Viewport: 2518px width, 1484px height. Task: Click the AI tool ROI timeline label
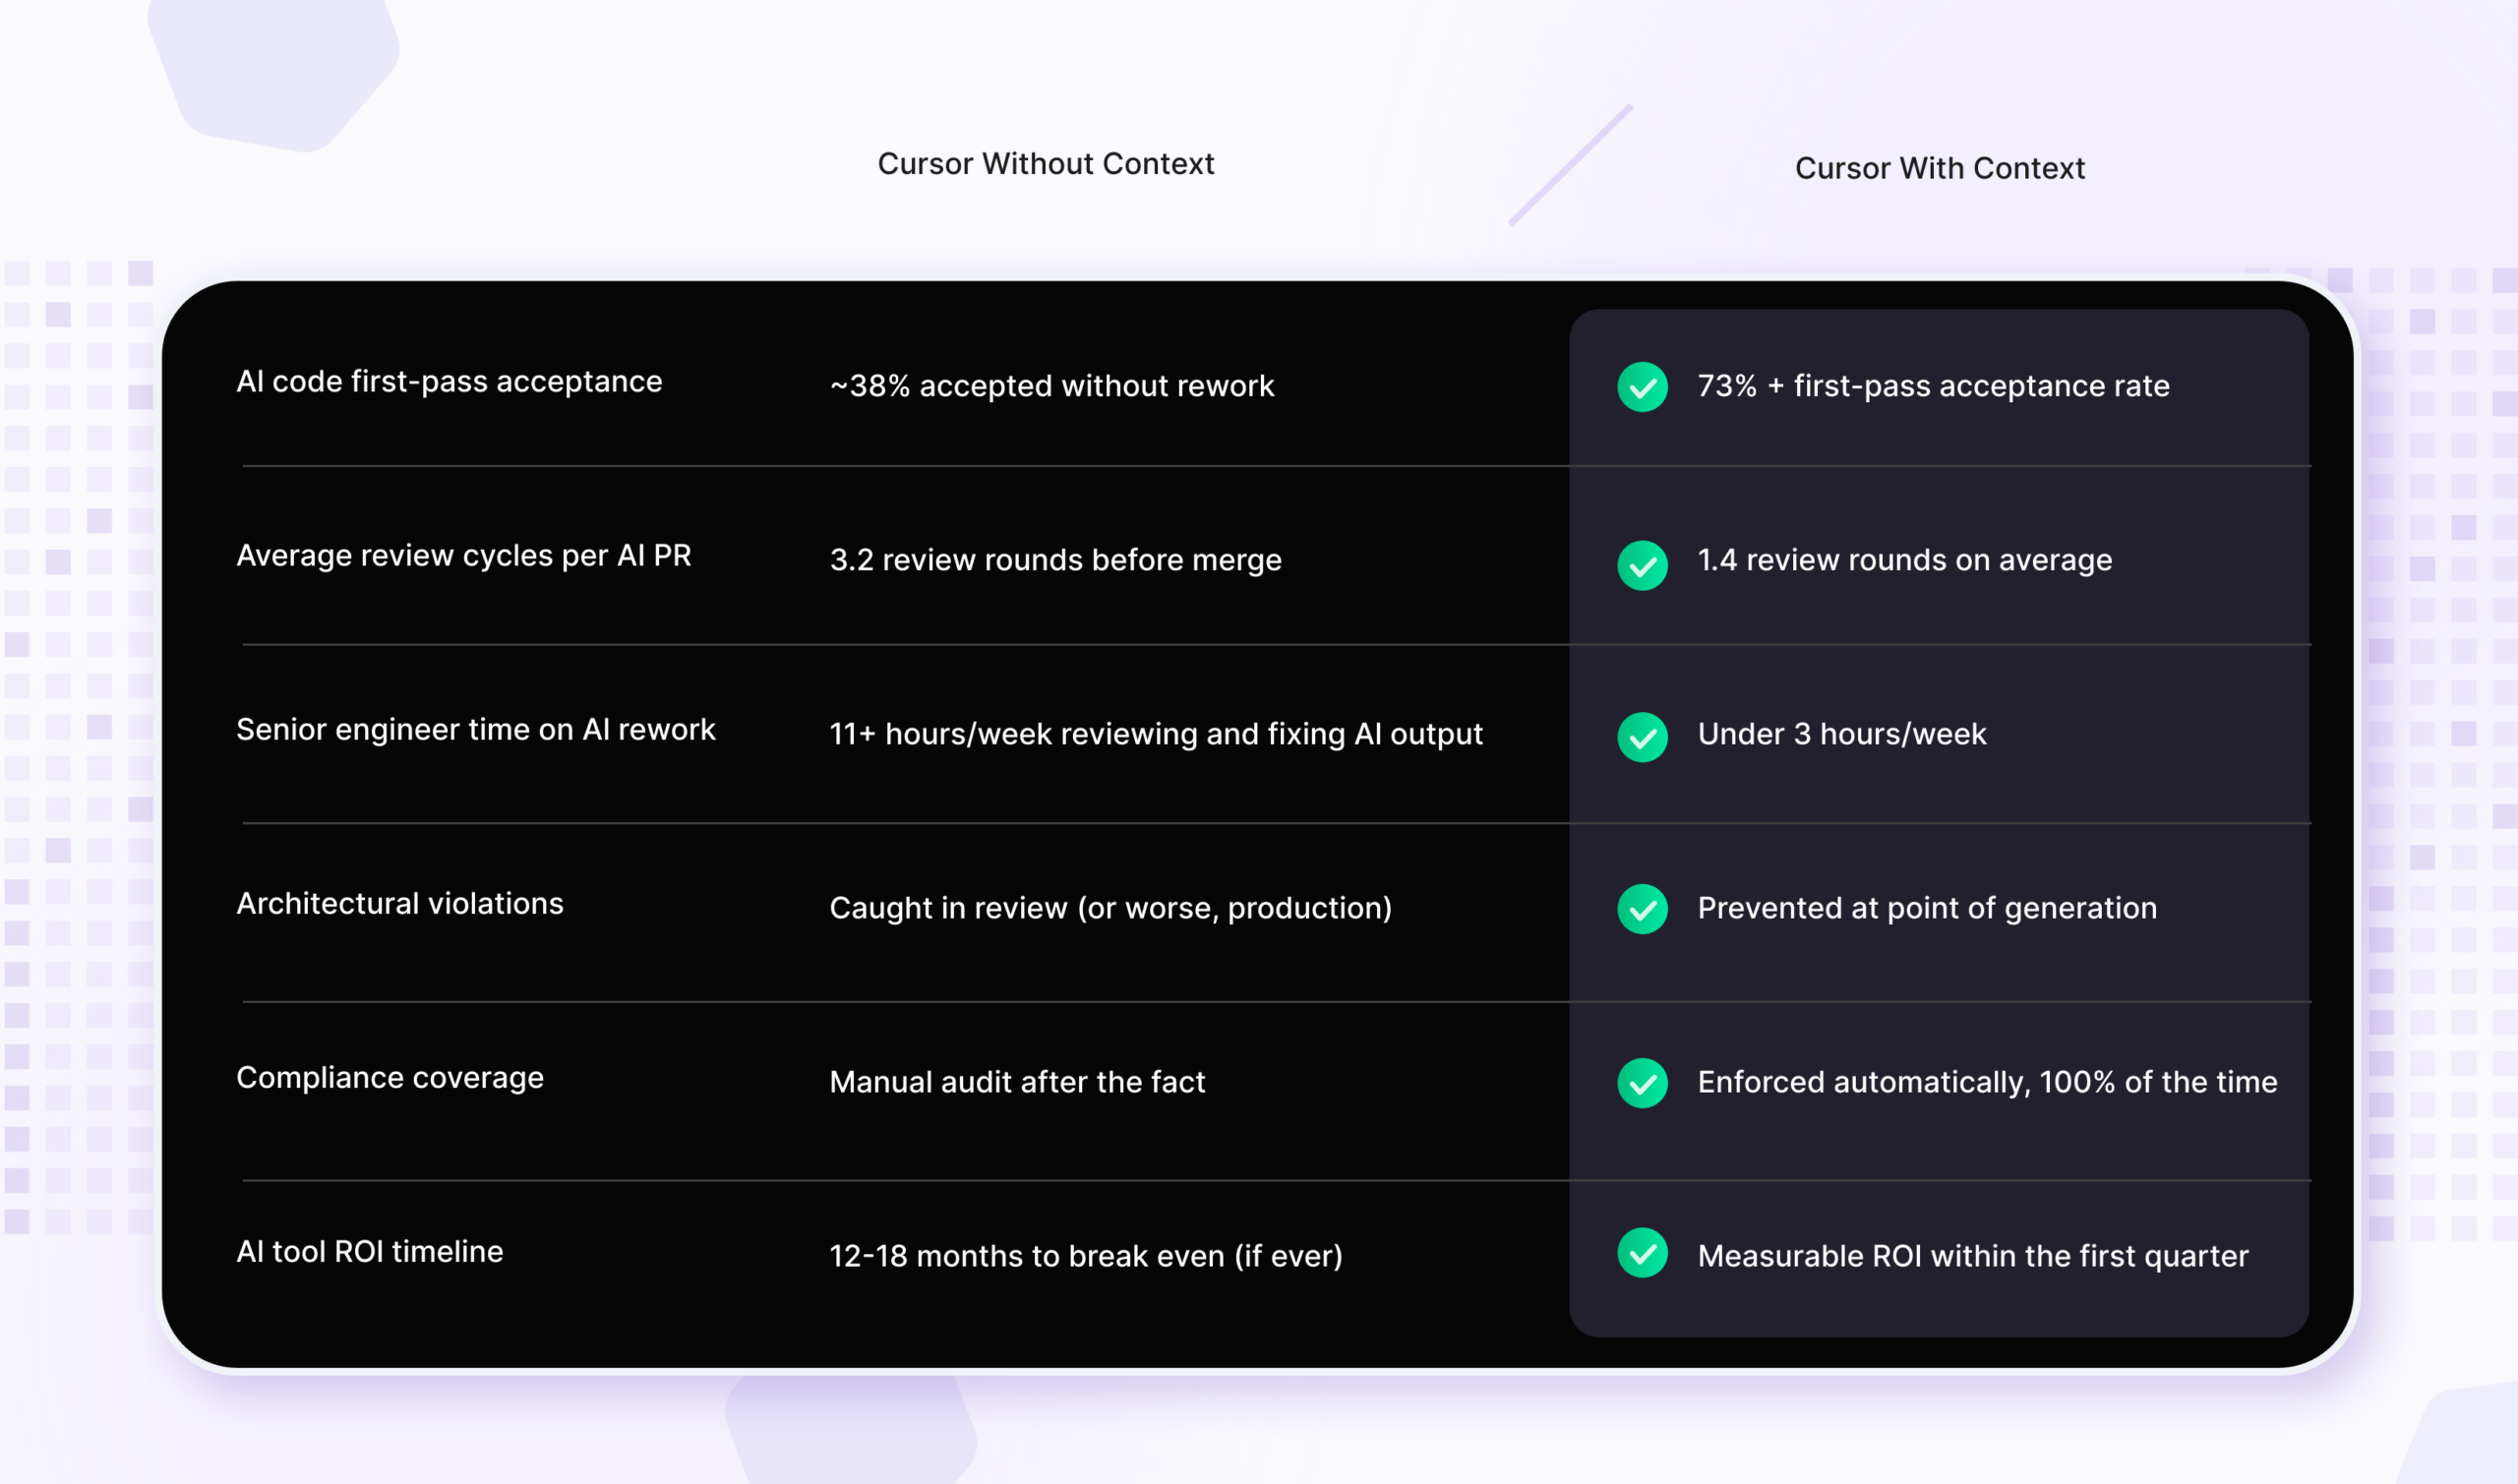point(369,1252)
